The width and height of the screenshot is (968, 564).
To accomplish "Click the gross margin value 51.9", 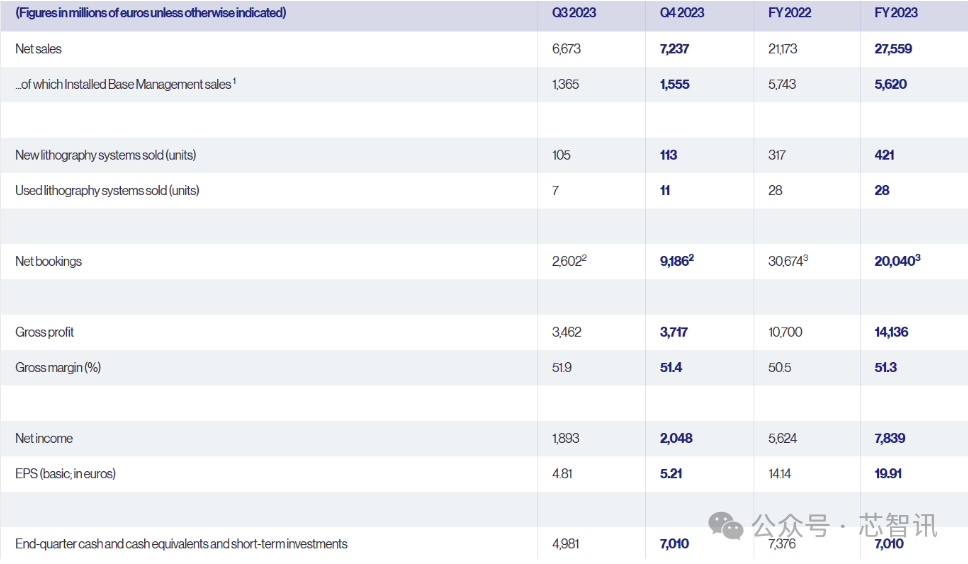I will [x=561, y=368].
